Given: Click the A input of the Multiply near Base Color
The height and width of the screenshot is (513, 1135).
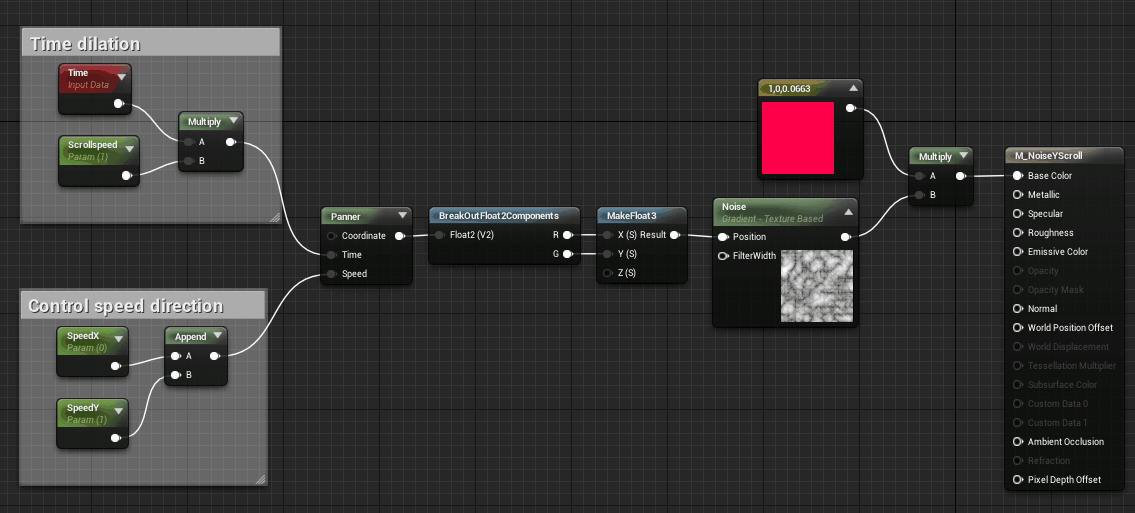Looking at the screenshot, I should click(x=919, y=176).
